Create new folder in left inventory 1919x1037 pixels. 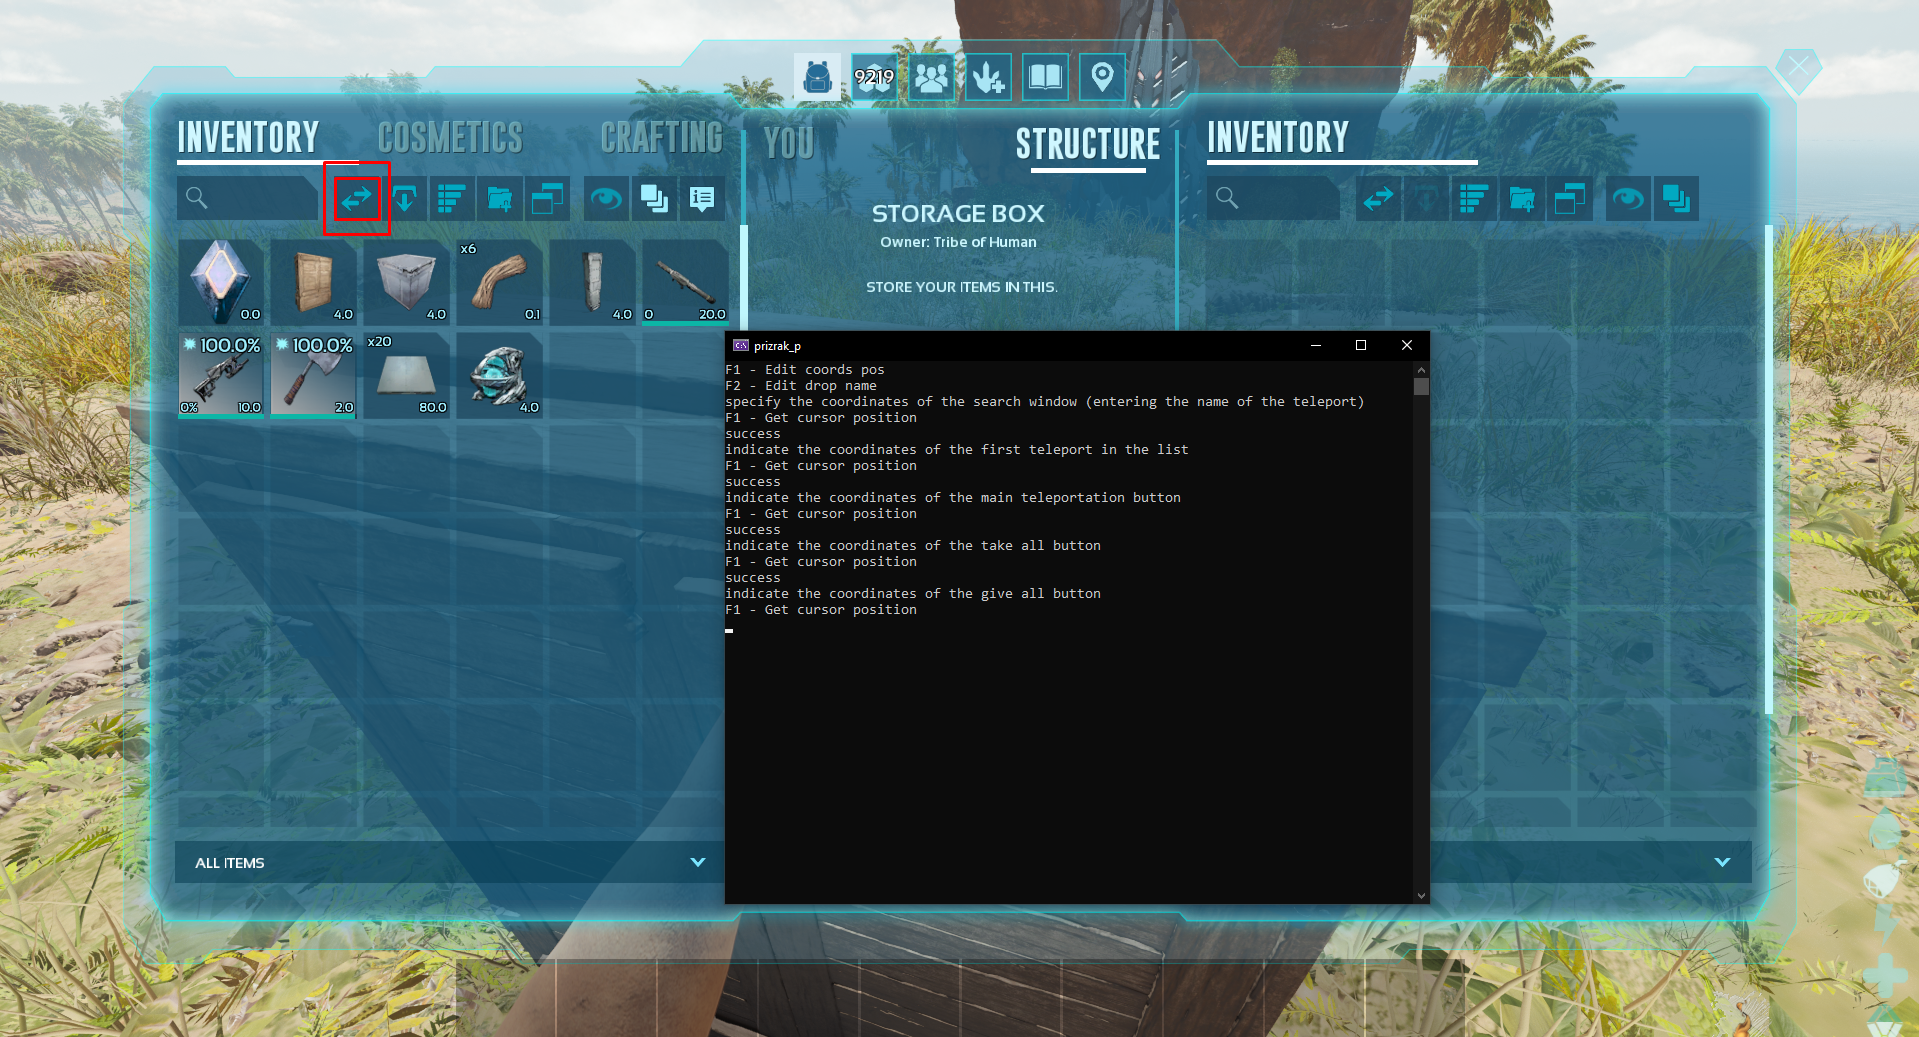pos(500,199)
